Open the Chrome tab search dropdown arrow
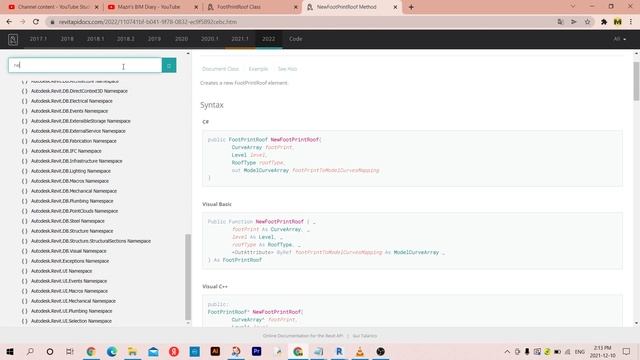The image size is (640, 360). [x=573, y=7]
